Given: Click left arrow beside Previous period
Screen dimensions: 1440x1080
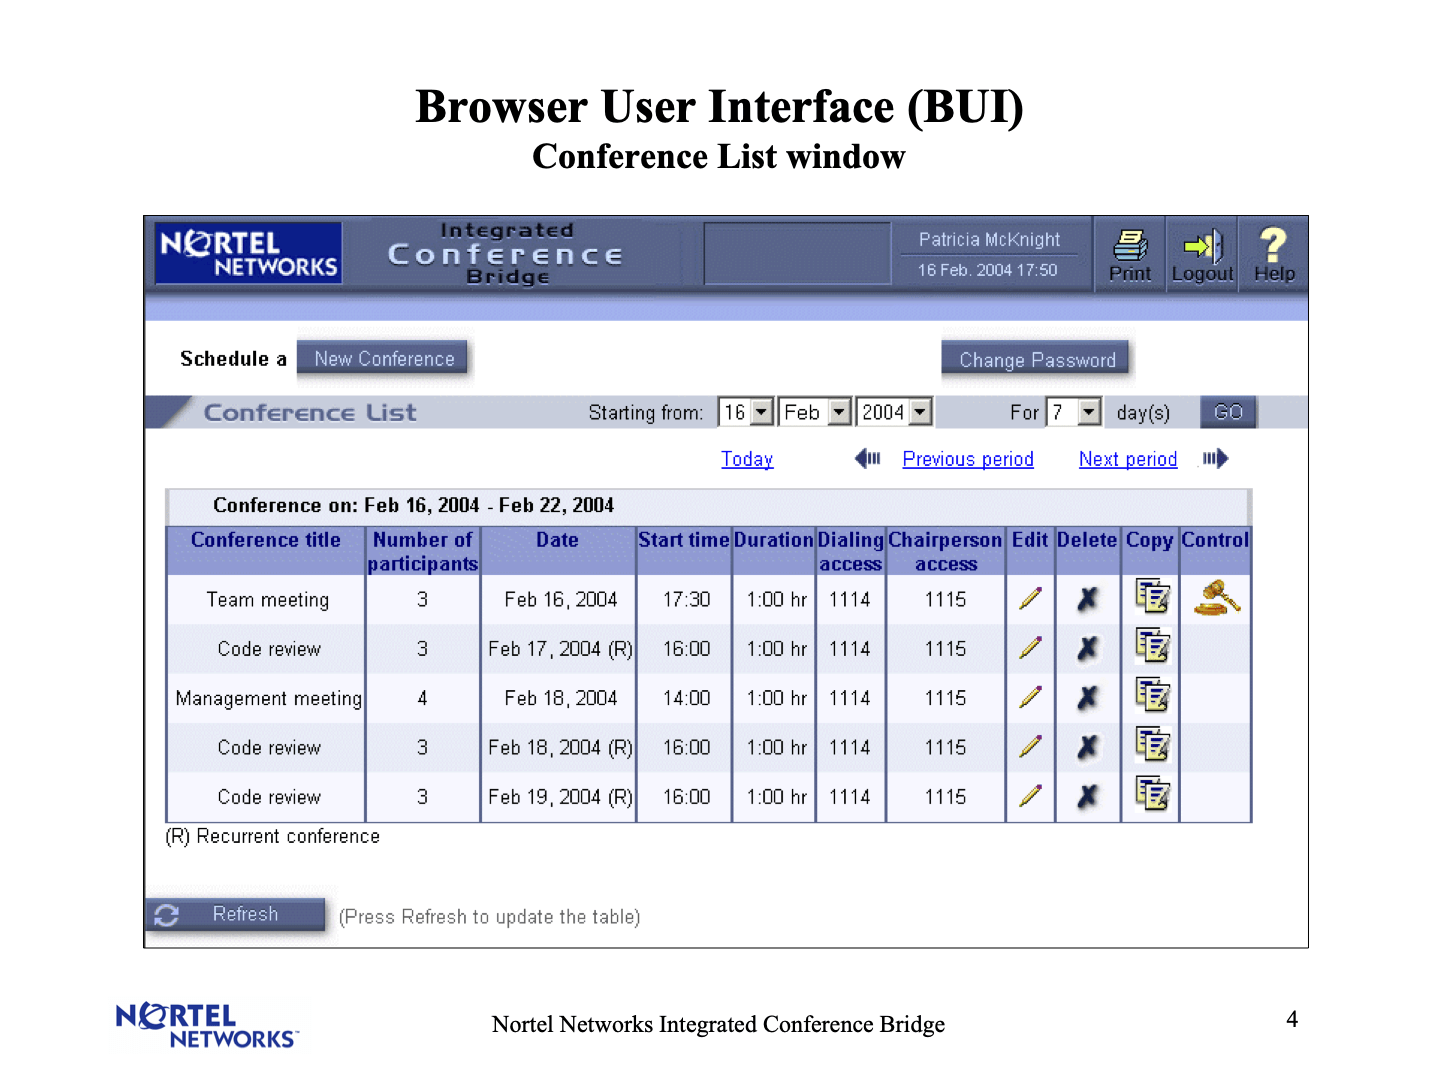Looking at the screenshot, I should click(867, 458).
